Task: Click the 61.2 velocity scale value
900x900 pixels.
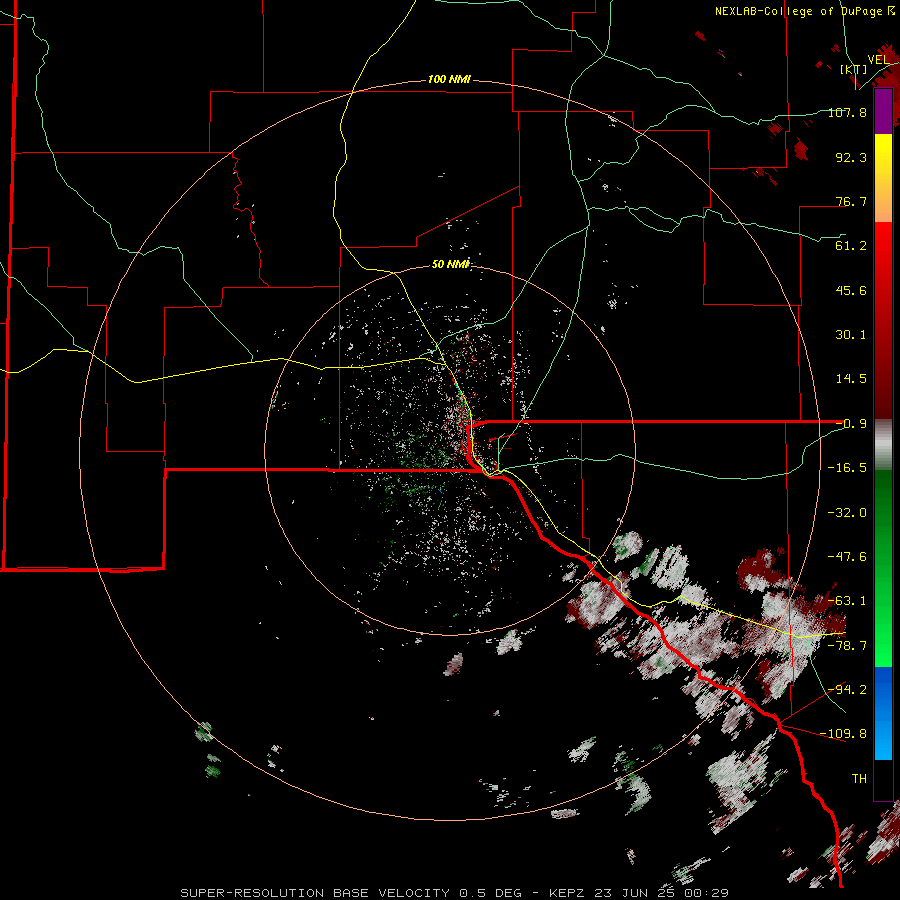Action: [851, 246]
